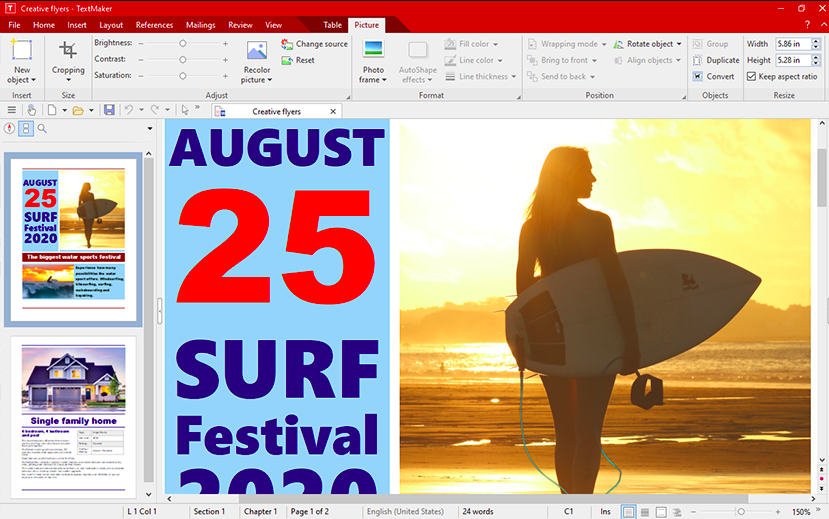Close the Creative flyers document tab
This screenshot has height=519, width=829.
pos(333,112)
